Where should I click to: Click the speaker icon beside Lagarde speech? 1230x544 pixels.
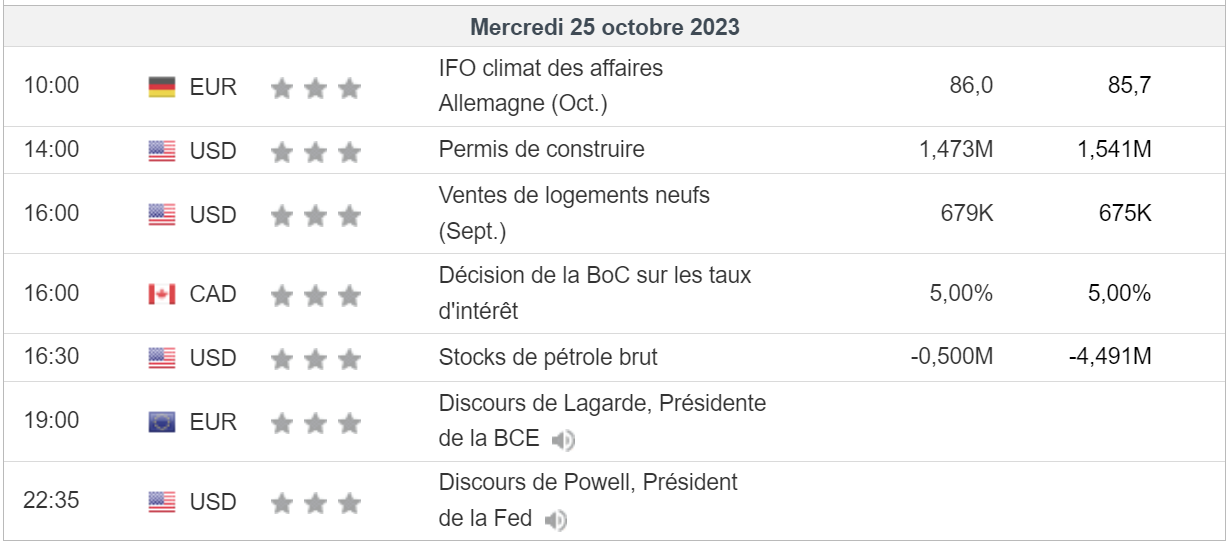pyautogui.click(x=564, y=440)
